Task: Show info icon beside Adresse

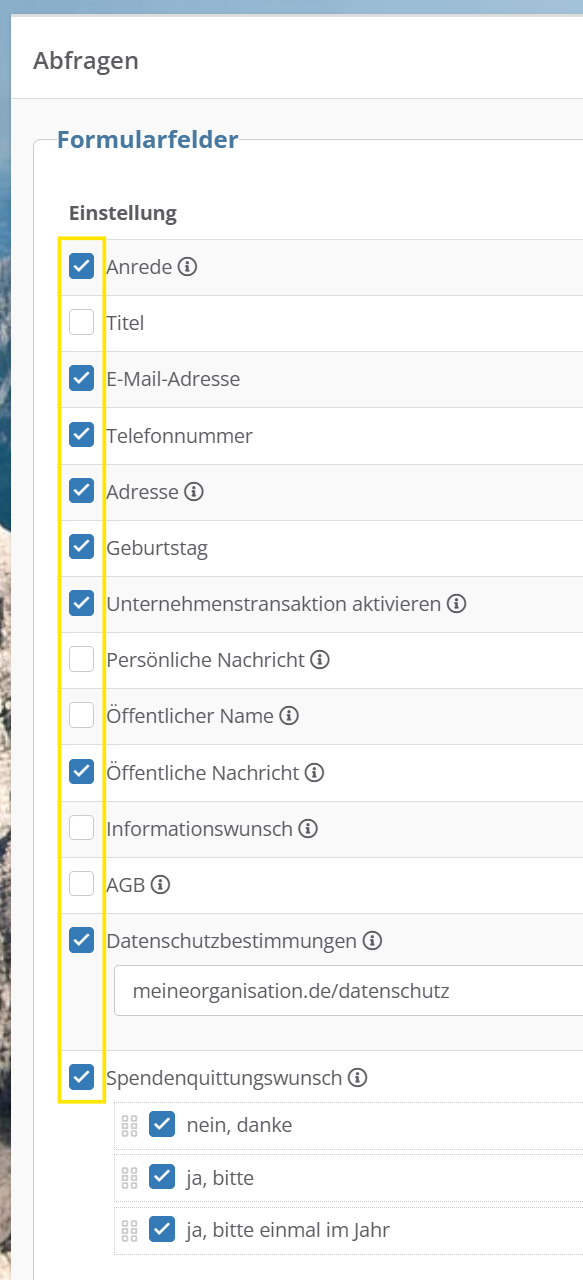Action: 194,492
